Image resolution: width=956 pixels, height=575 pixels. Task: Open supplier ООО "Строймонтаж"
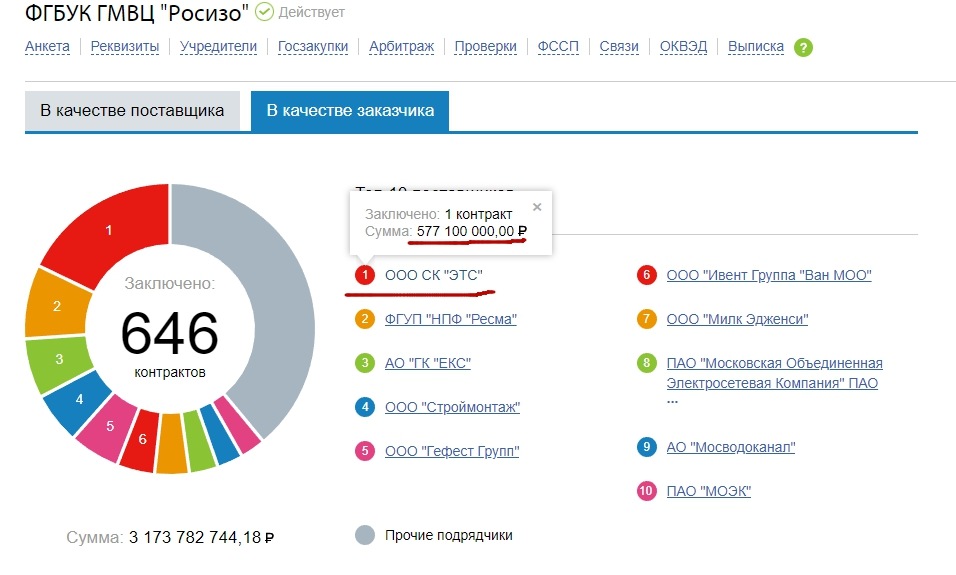[x=452, y=407]
